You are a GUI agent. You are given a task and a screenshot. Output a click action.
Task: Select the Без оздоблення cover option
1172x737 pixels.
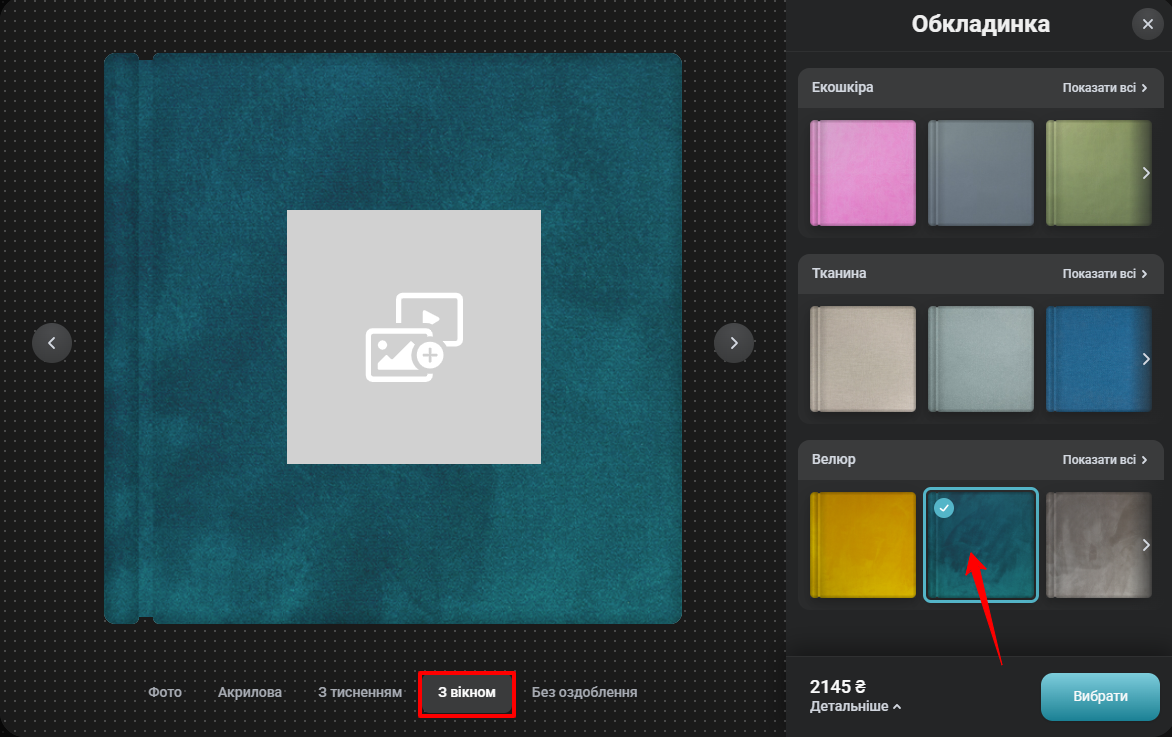(x=584, y=692)
